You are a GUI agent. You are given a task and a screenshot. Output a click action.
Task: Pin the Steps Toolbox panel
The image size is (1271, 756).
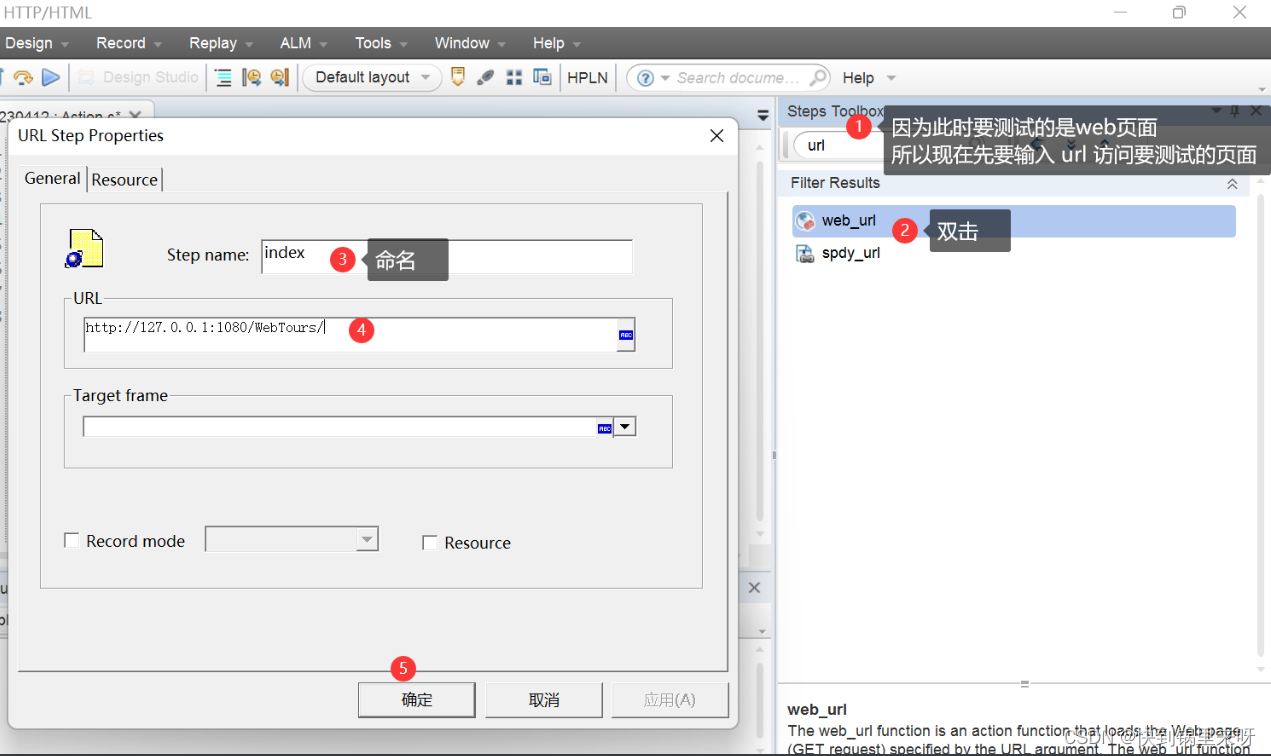coord(1235,111)
